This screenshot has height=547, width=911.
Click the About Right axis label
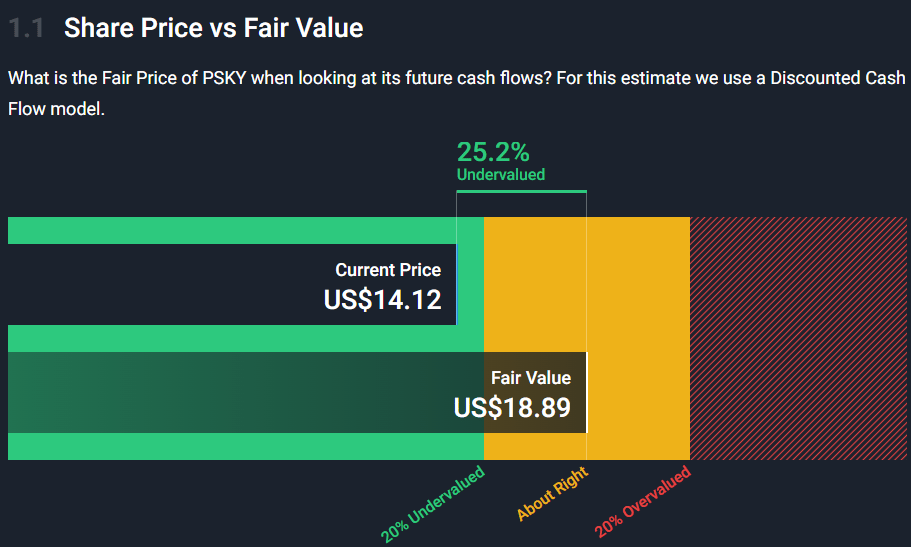pos(552,493)
